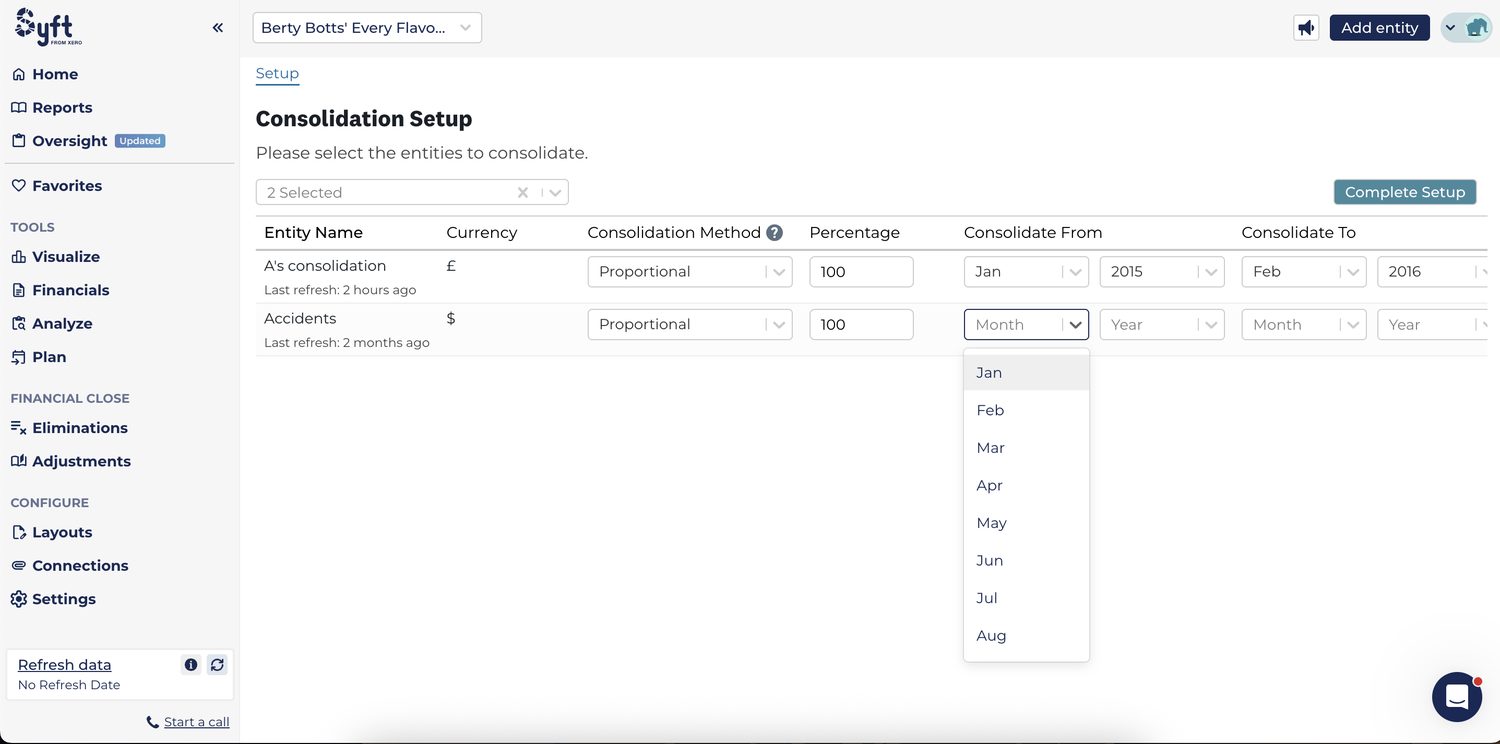Screen dimensions: 1500x744
Task: Select Jun in the month list
Action: point(1026,560)
